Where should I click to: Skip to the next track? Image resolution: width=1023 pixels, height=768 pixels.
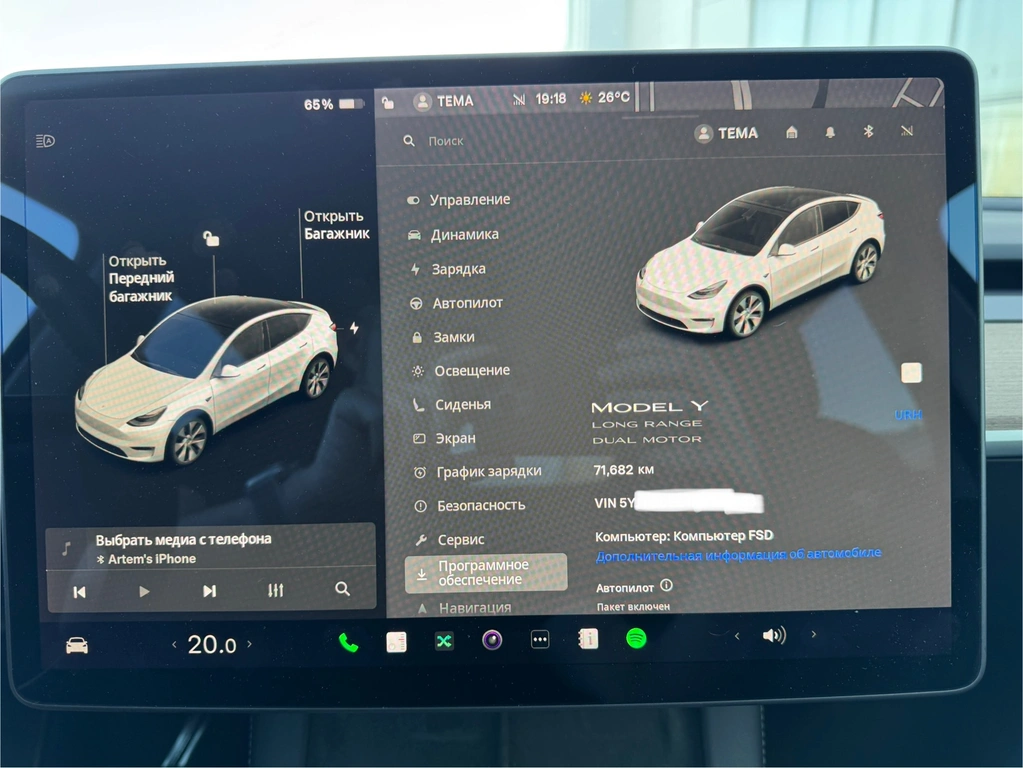(x=209, y=591)
